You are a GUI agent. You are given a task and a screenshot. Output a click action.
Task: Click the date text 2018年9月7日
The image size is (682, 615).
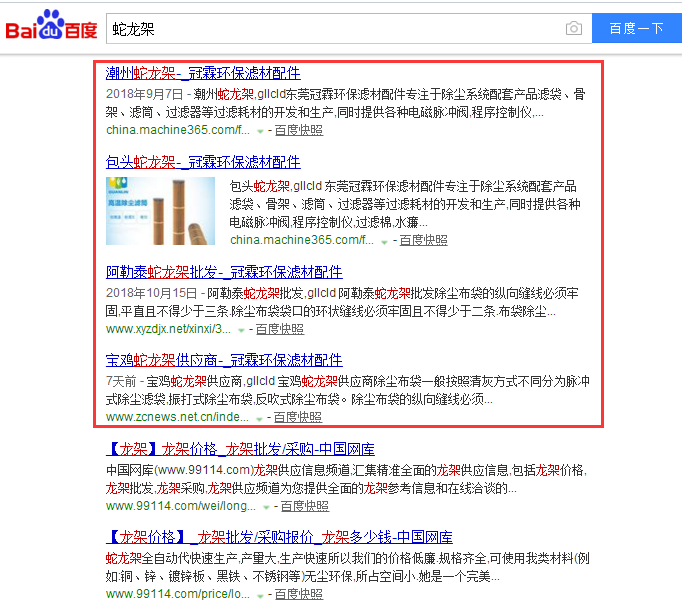[144, 94]
